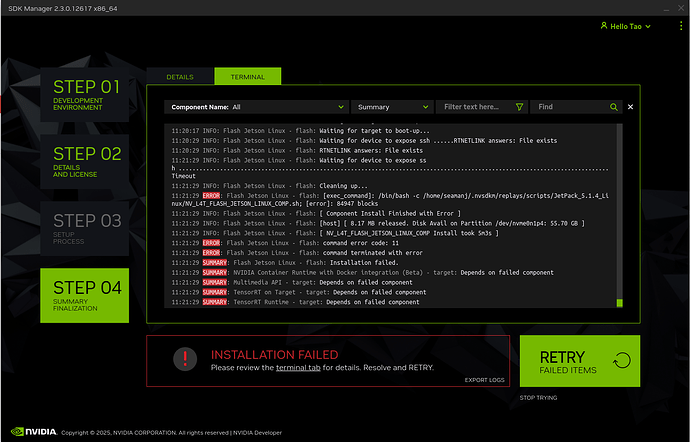Switch to the DETAILS tab
The height and width of the screenshot is (442, 690).
click(180, 77)
